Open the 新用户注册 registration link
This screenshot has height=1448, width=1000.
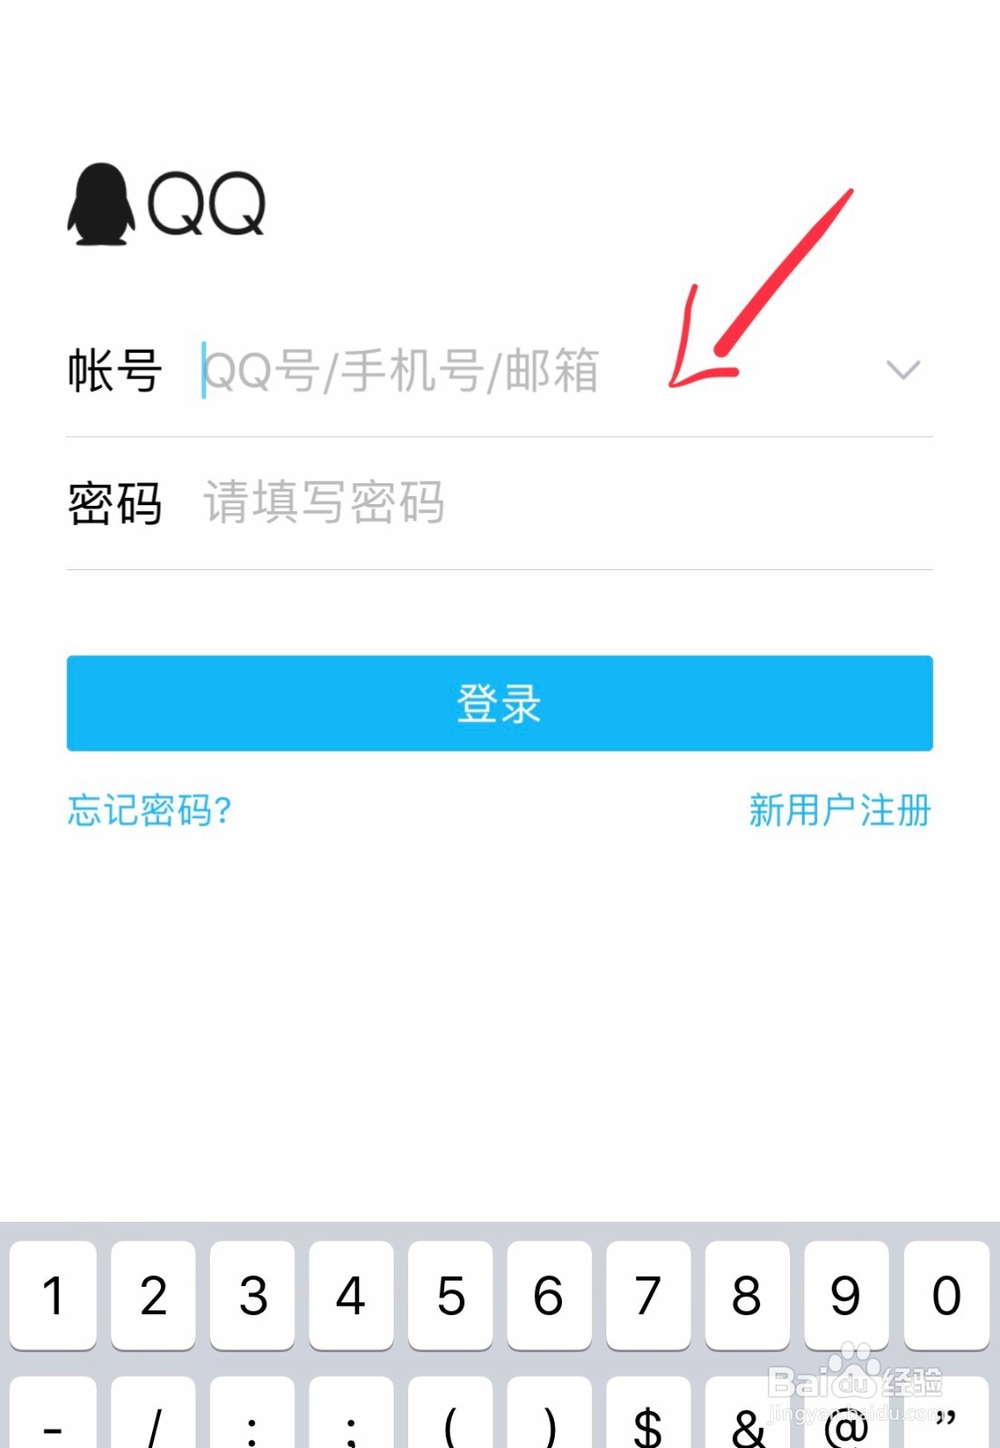(840, 810)
